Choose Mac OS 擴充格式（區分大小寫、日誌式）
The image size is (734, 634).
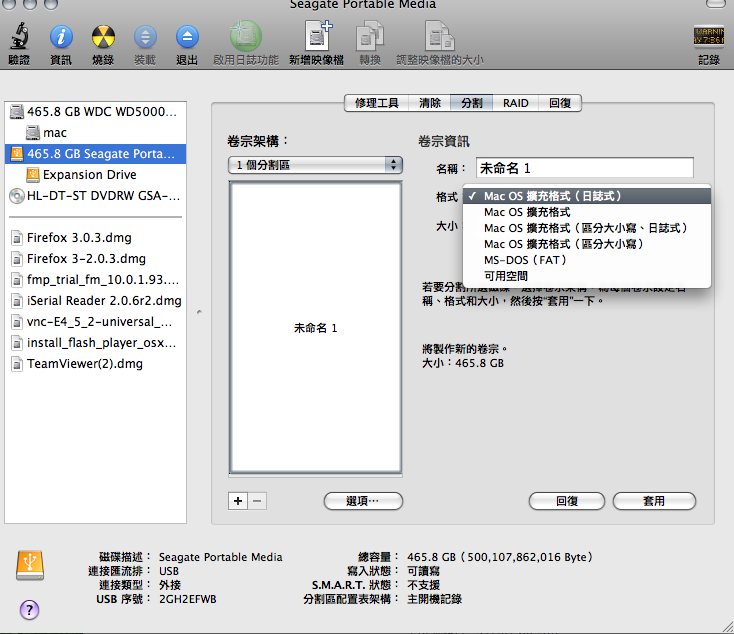pos(587,228)
